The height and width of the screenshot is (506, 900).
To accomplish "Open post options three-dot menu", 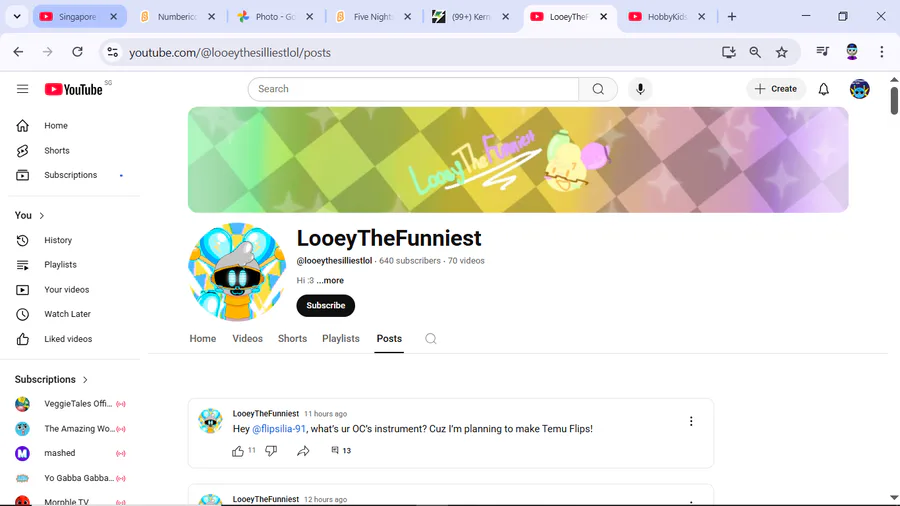I will (691, 421).
